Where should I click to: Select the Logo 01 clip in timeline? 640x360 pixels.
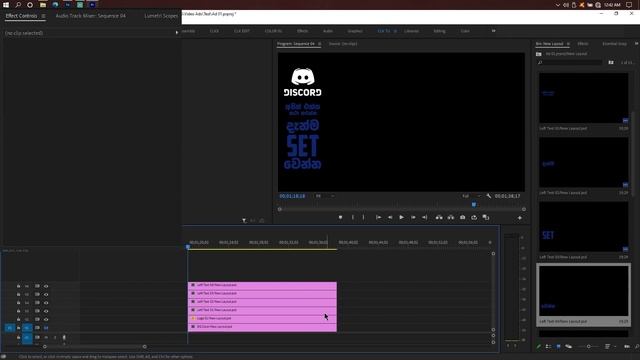point(262,318)
